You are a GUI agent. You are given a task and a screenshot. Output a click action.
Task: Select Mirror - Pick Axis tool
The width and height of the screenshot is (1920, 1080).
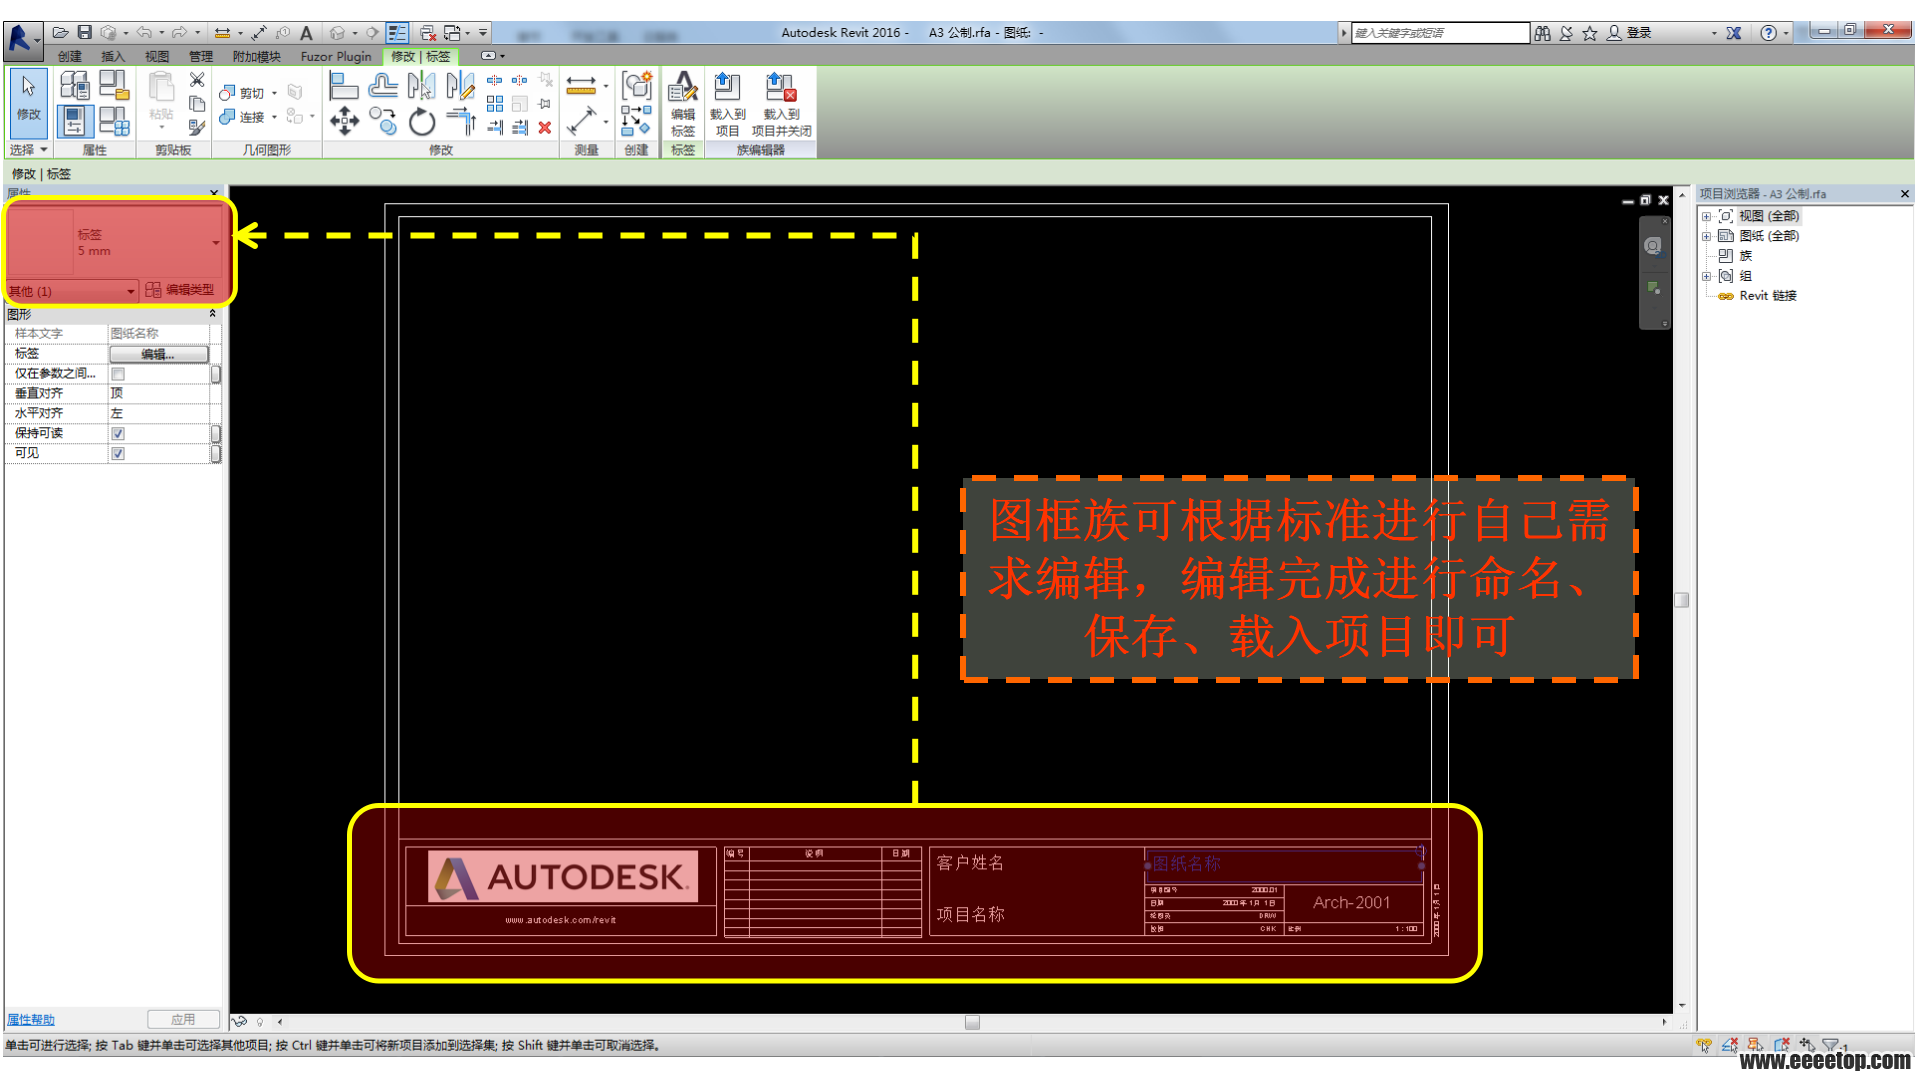421,86
